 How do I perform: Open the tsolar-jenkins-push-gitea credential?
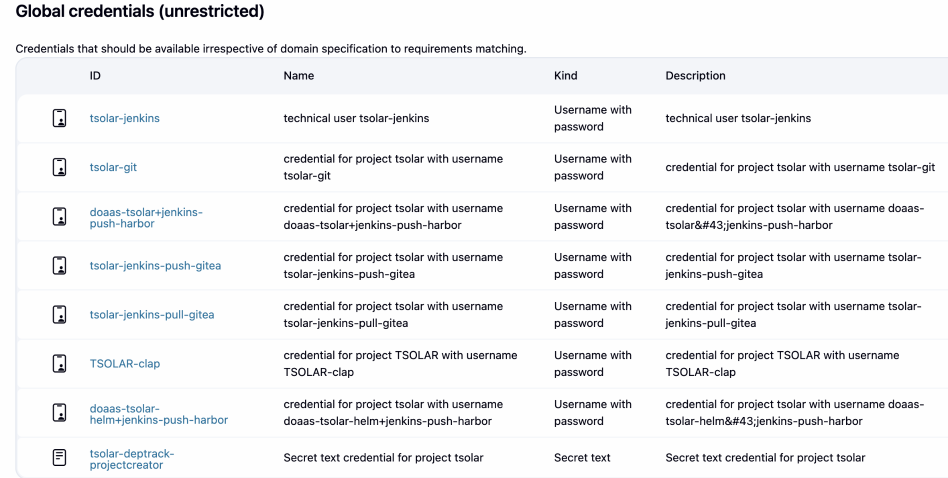coord(155,265)
